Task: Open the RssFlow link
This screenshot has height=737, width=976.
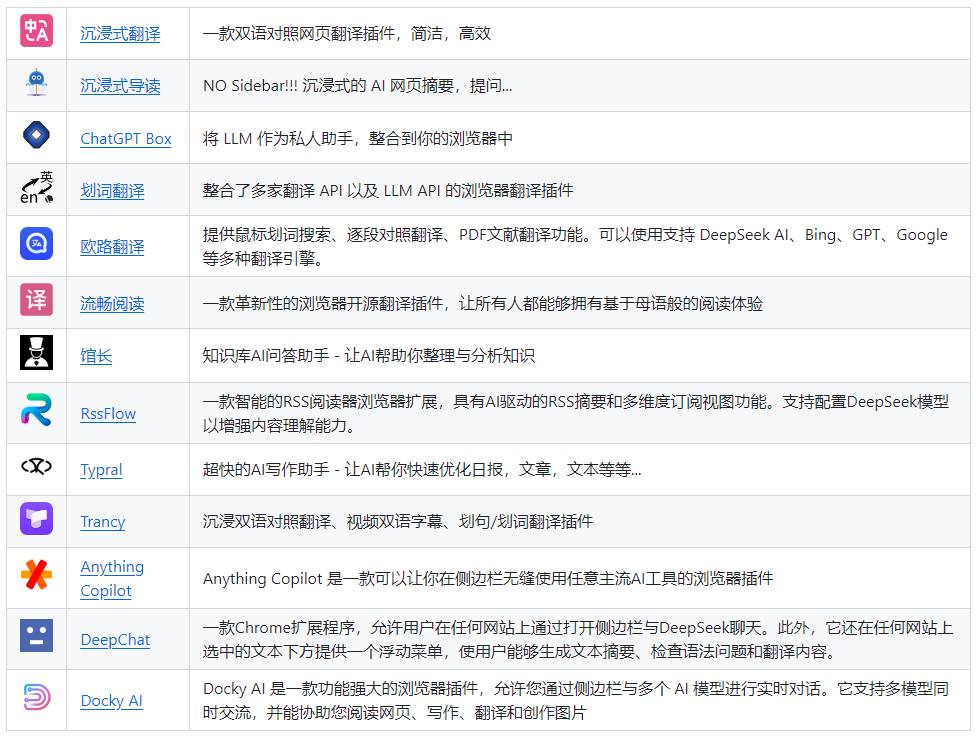Action: pos(108,413)
